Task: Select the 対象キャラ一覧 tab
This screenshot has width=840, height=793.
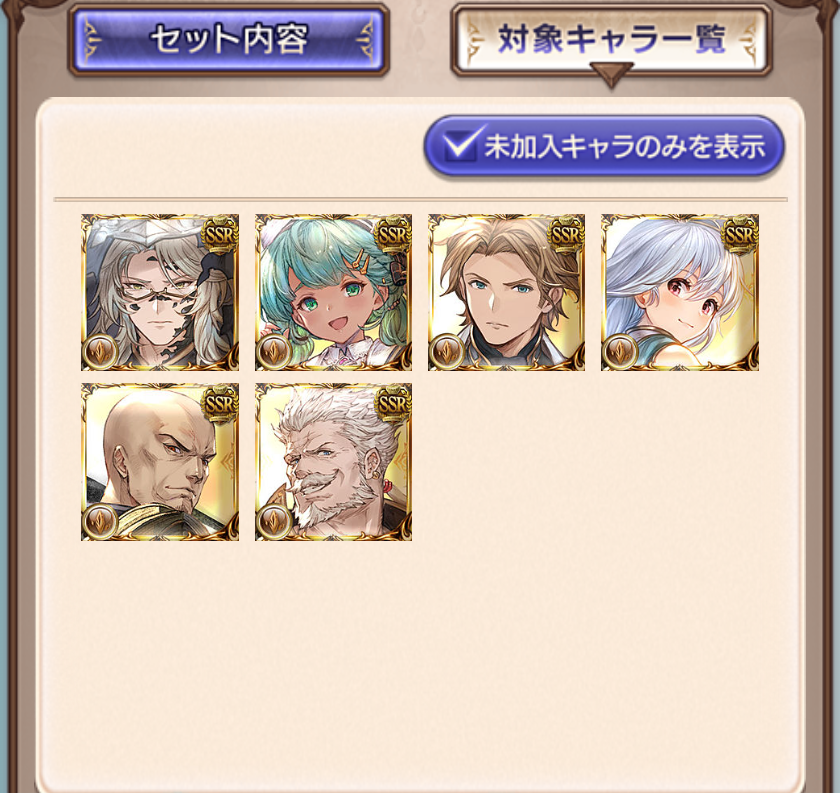Action: pos(611,40)
